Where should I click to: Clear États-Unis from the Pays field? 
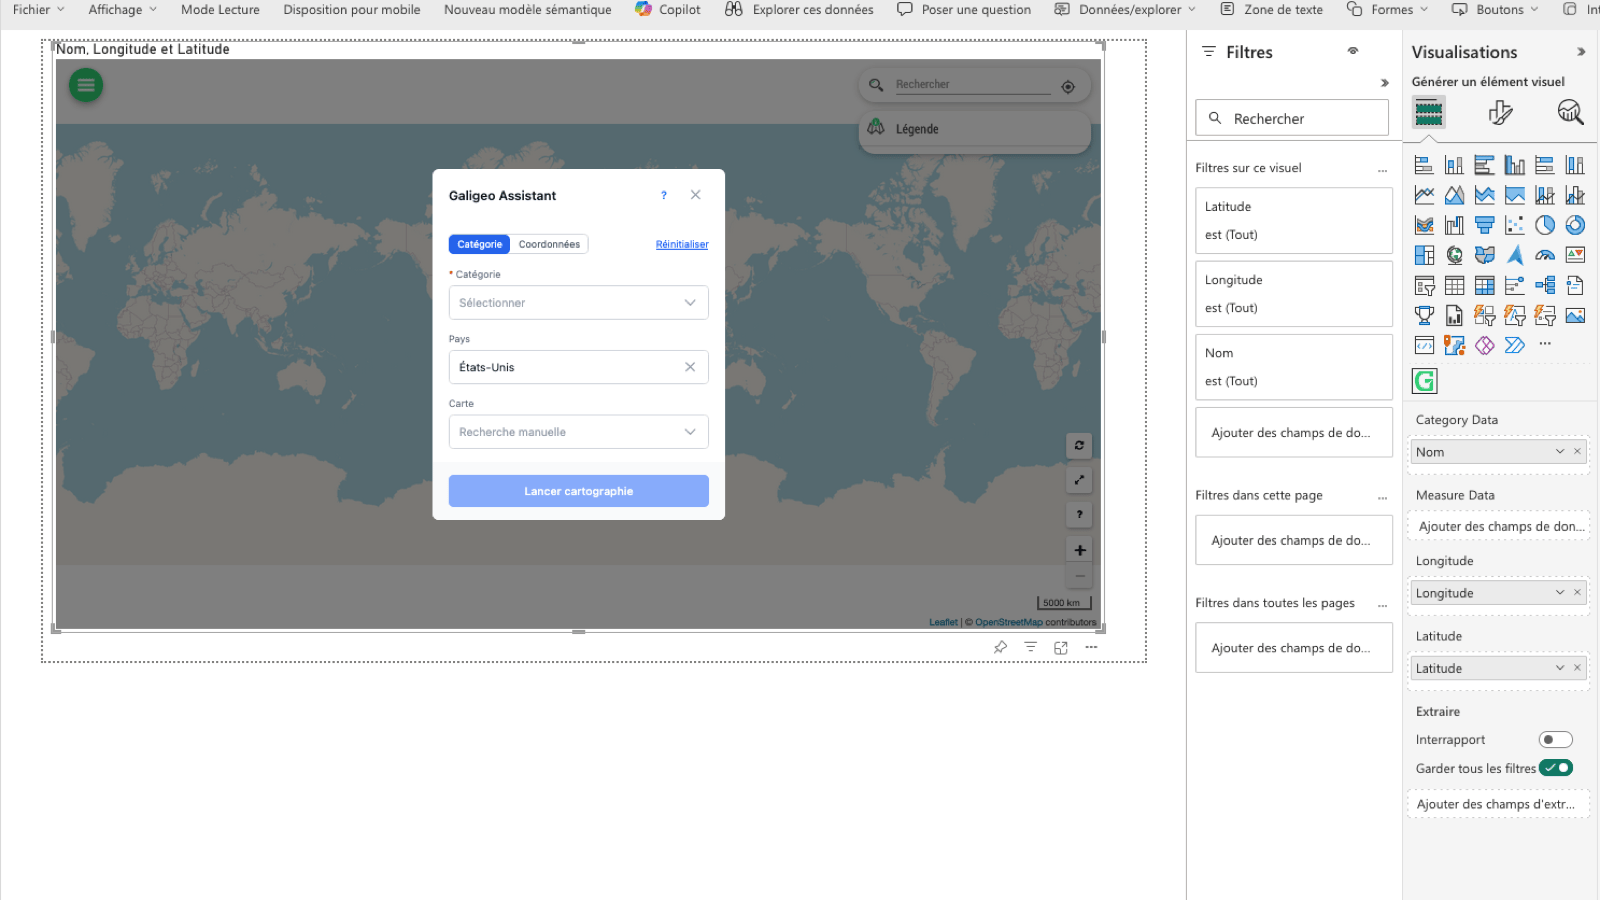(x=690, y=367)
